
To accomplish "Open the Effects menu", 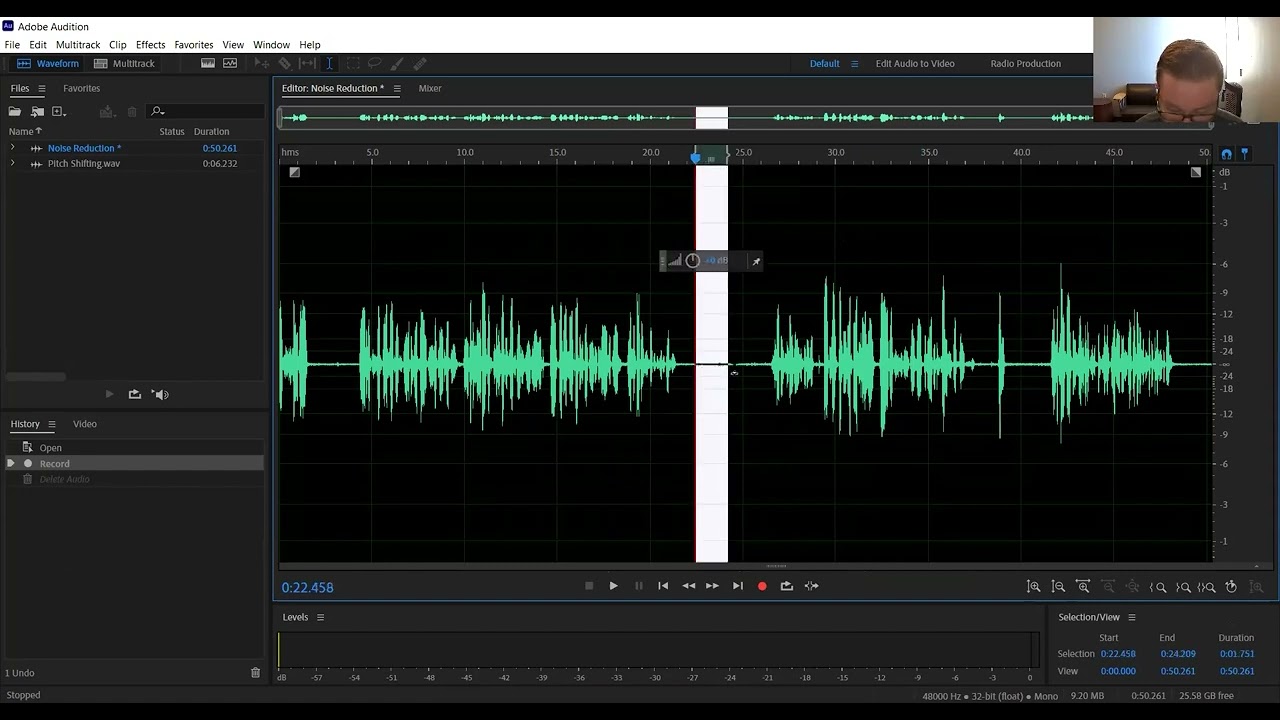I will [x=150, y=45].
